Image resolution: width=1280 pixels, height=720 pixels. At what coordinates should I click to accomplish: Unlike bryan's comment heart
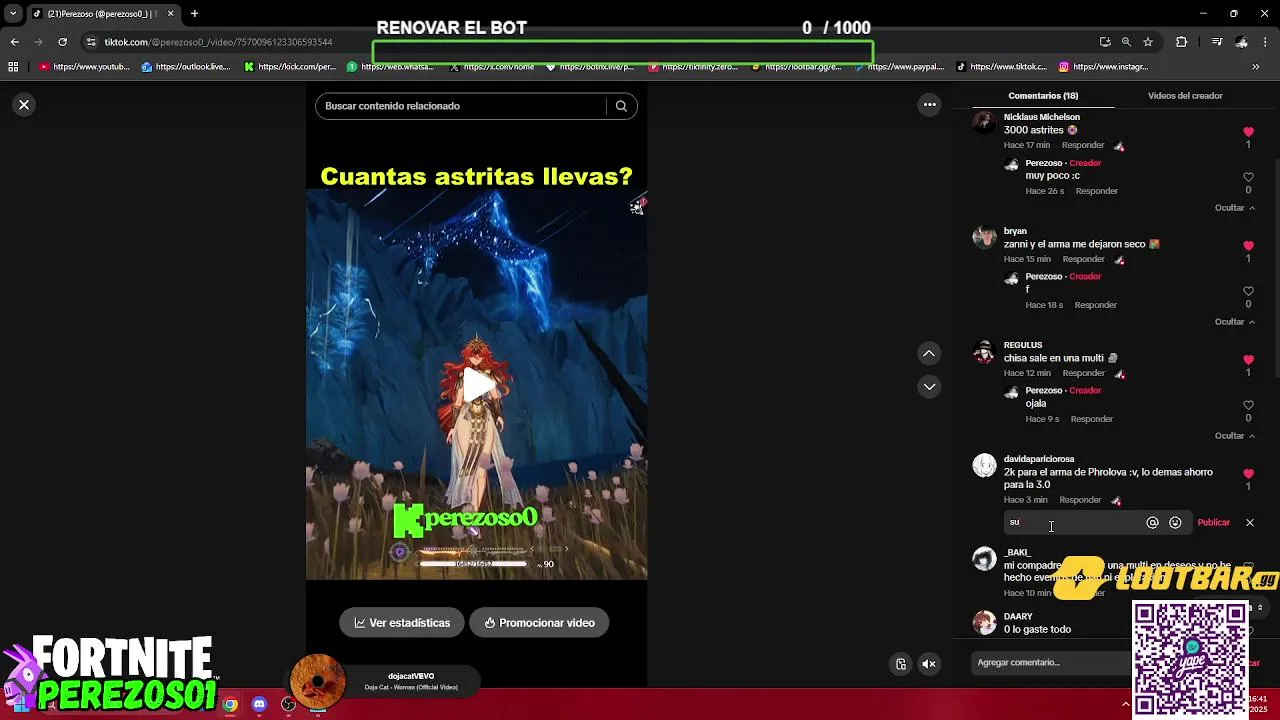[1248, 246]
